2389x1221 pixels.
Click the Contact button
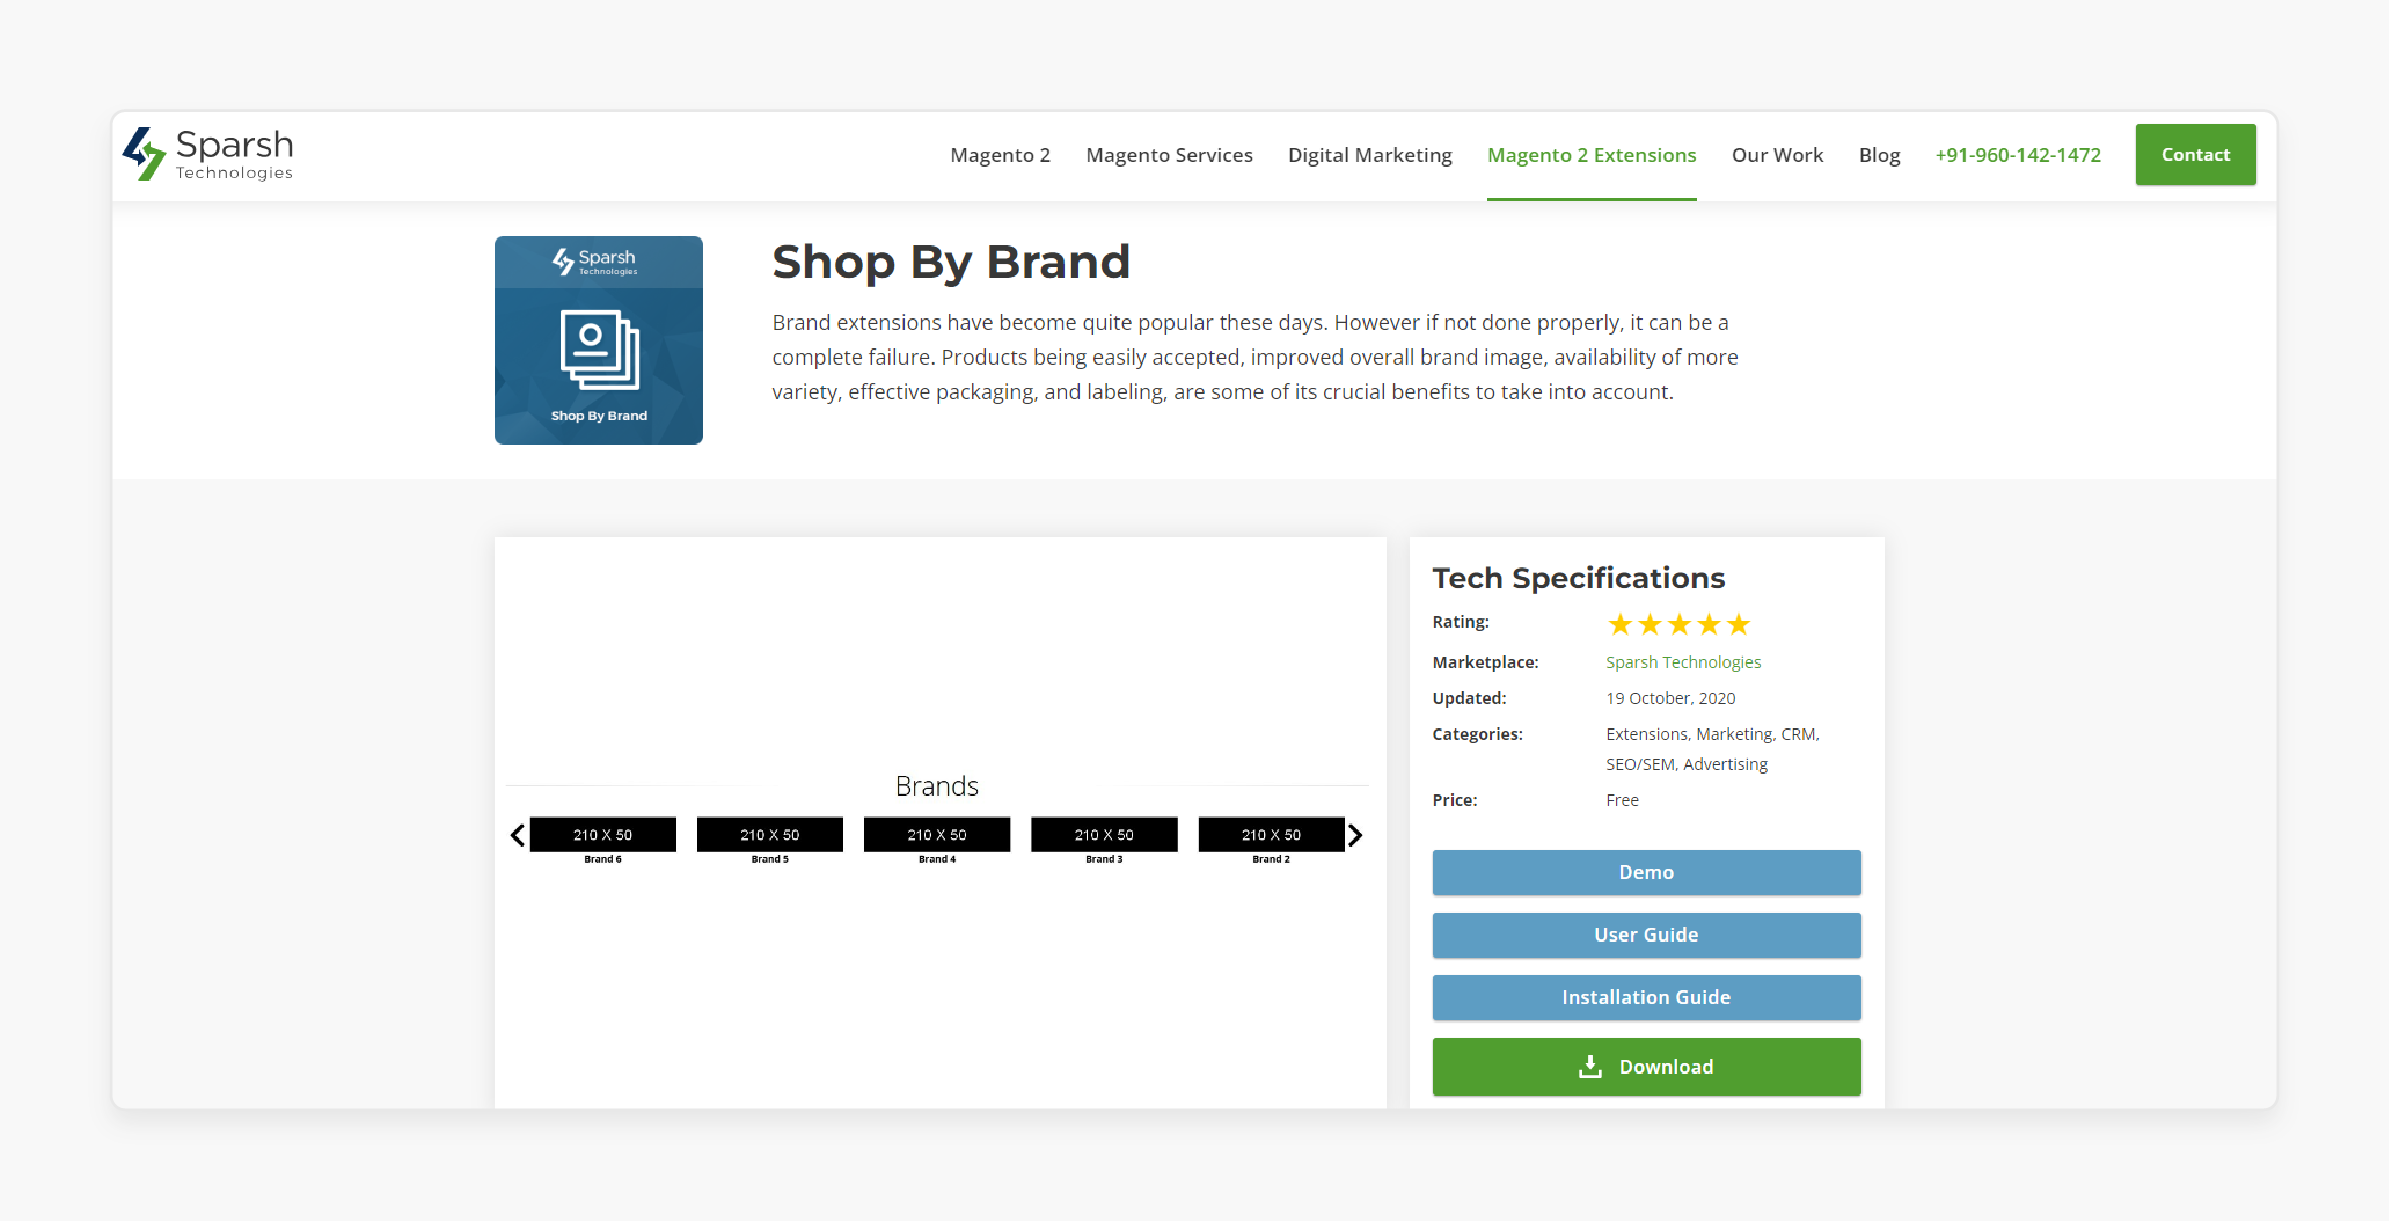tap(2195, 155)
